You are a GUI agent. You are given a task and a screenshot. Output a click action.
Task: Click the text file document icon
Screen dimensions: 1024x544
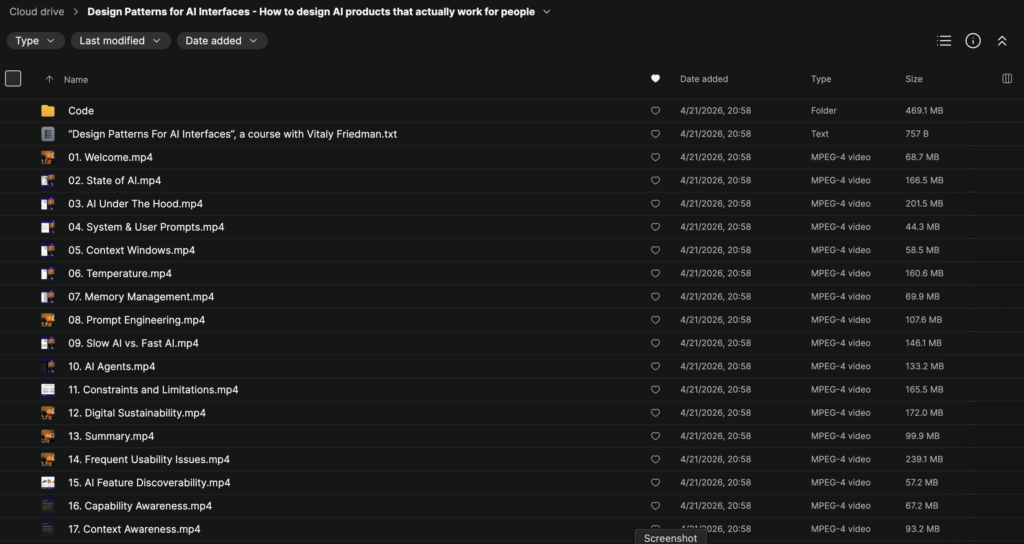coord(48,134)
